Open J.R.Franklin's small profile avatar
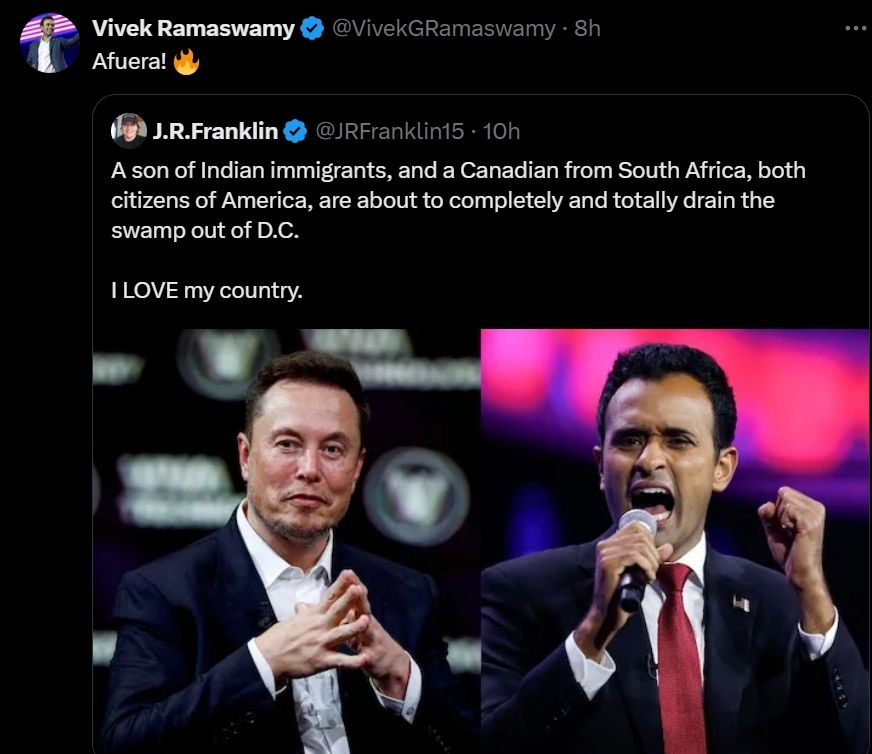The image size is (872, 754). 129,130
